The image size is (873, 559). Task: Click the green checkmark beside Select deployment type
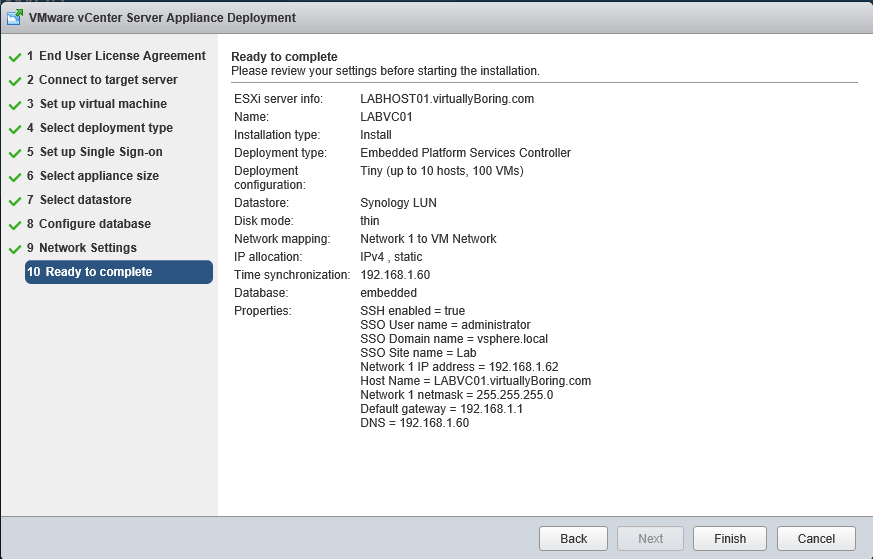pos(15,129)
